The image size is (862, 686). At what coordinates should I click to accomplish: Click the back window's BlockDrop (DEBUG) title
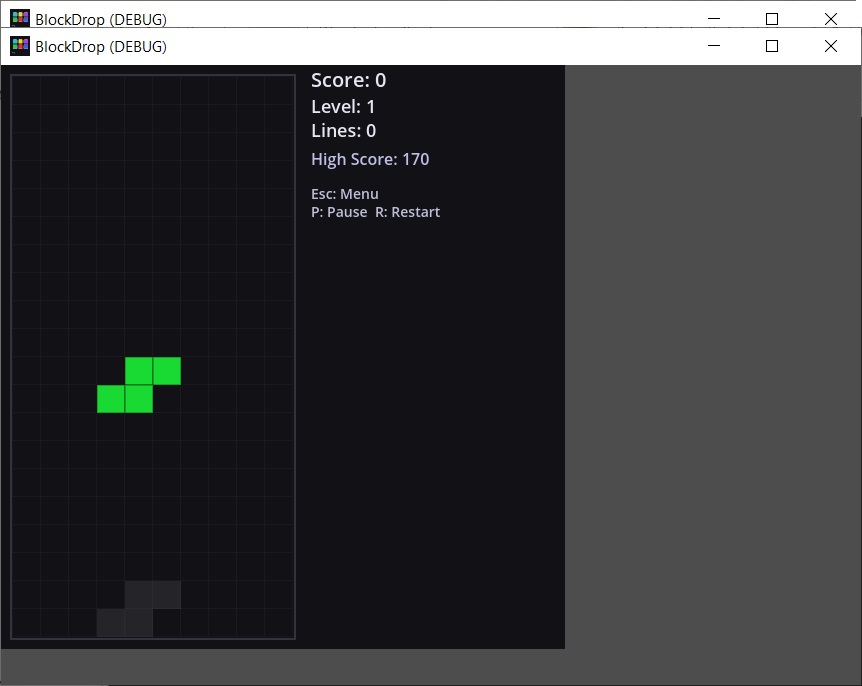click(x=101, y=19)
